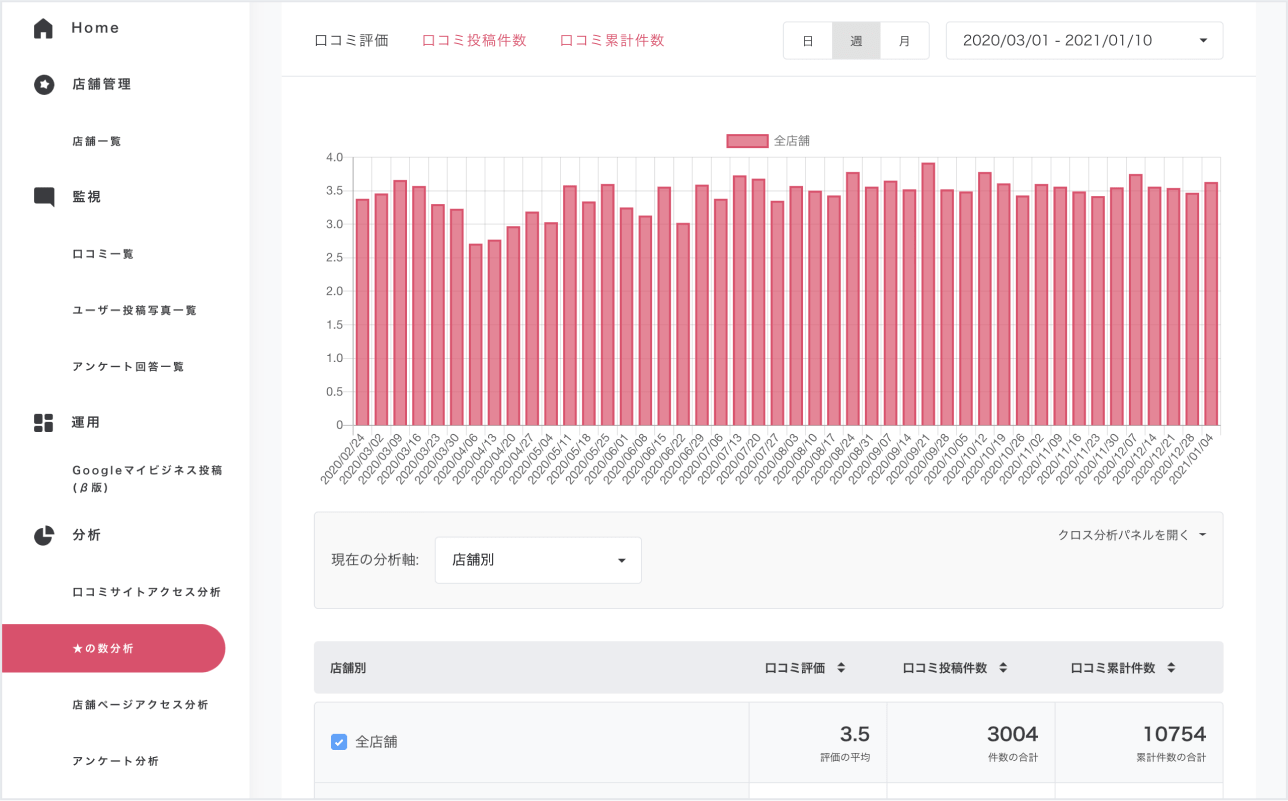Image resolution: width=1288 pixels, height=801 pixels.
Task: Sort by 口コミ累計件数 column arrows
Action: point(1171,668)
